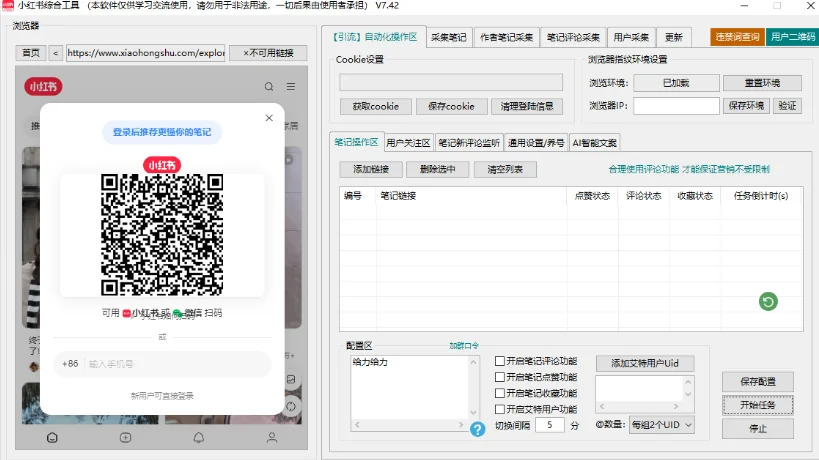Click 保存环境 button
819x460 pixels.
746,105
